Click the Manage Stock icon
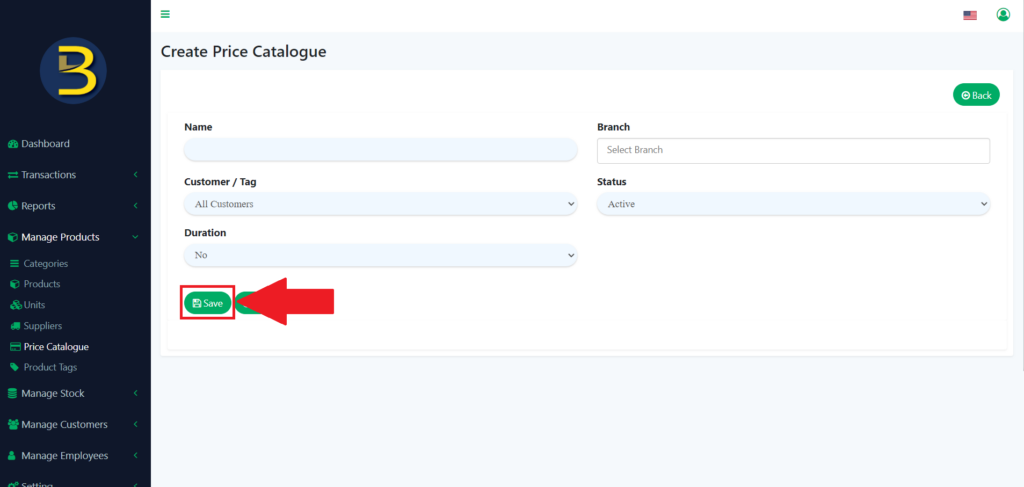 13,394
